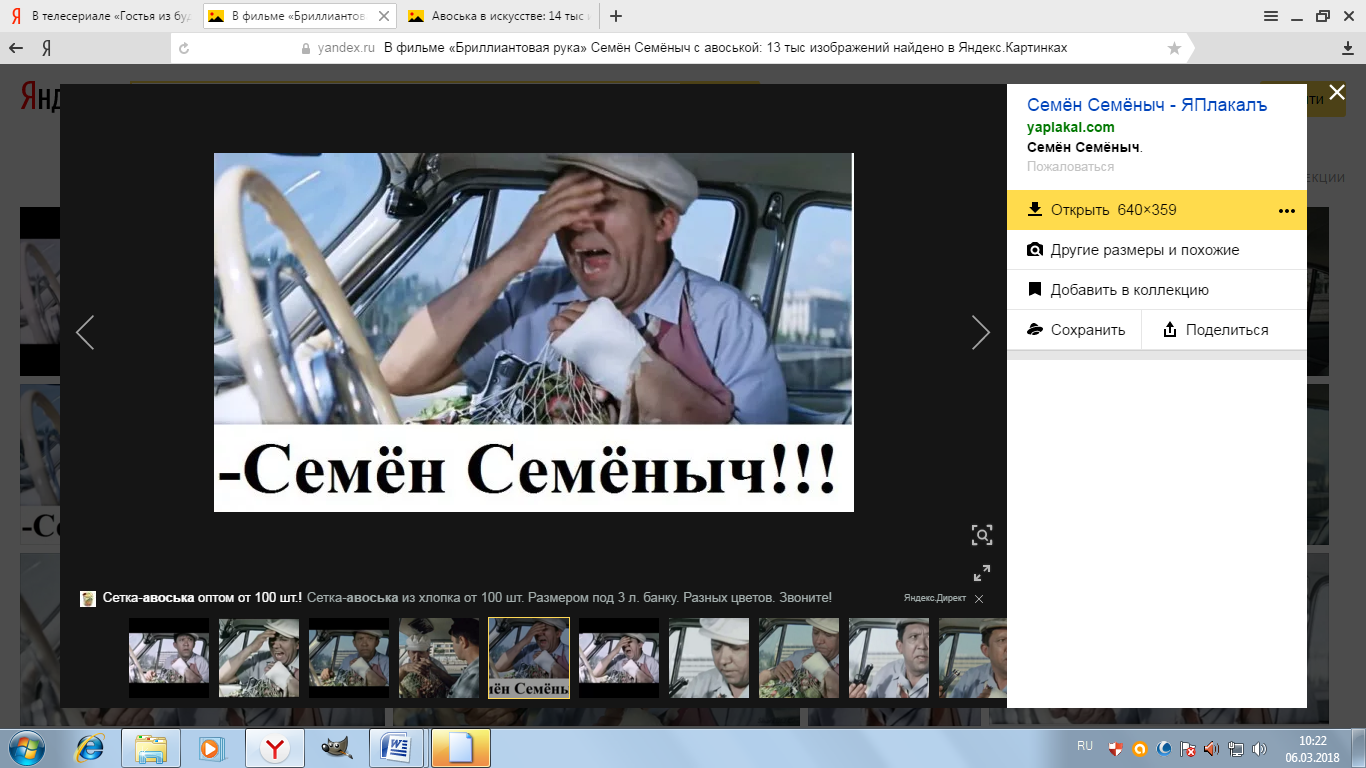This screenshot has height=768, width=1366.
Task: Click the lock icon in the address bar
Action: [307, 48]
